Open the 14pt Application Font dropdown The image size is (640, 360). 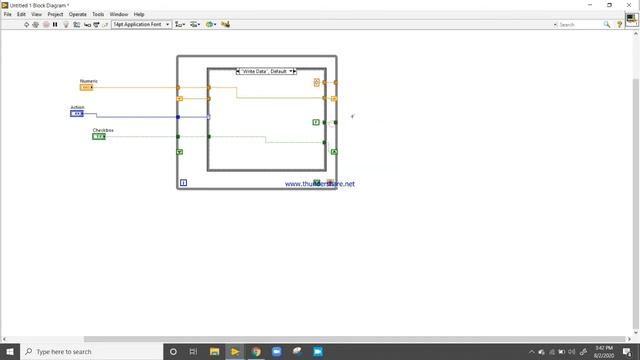(x=141, y=24)
